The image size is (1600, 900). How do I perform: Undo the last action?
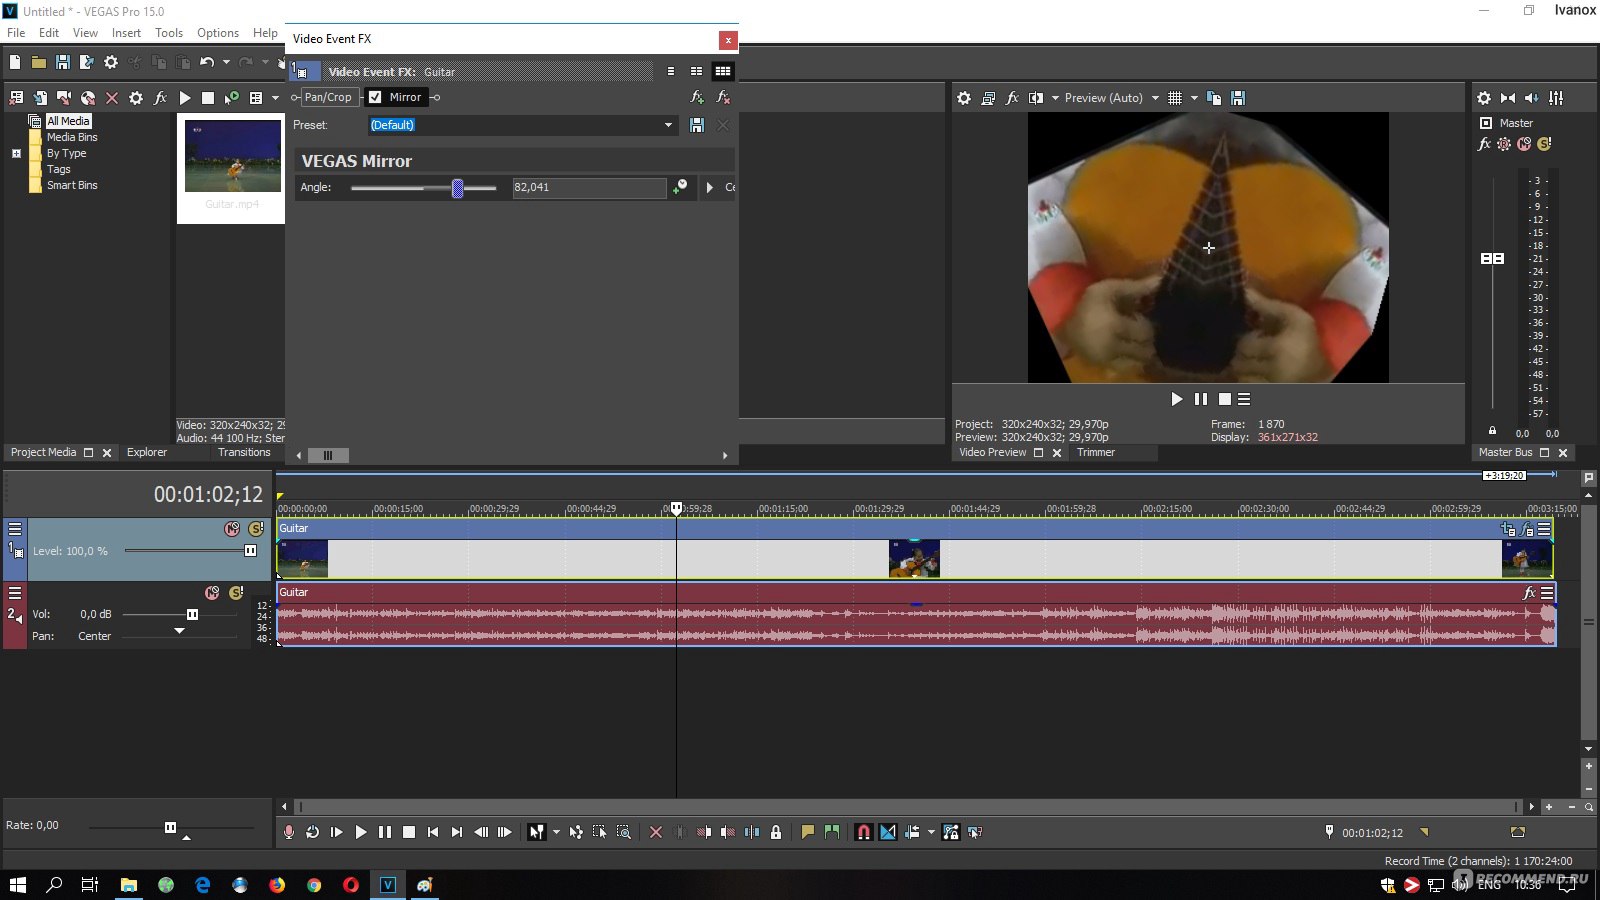click(x=207, y=62)
